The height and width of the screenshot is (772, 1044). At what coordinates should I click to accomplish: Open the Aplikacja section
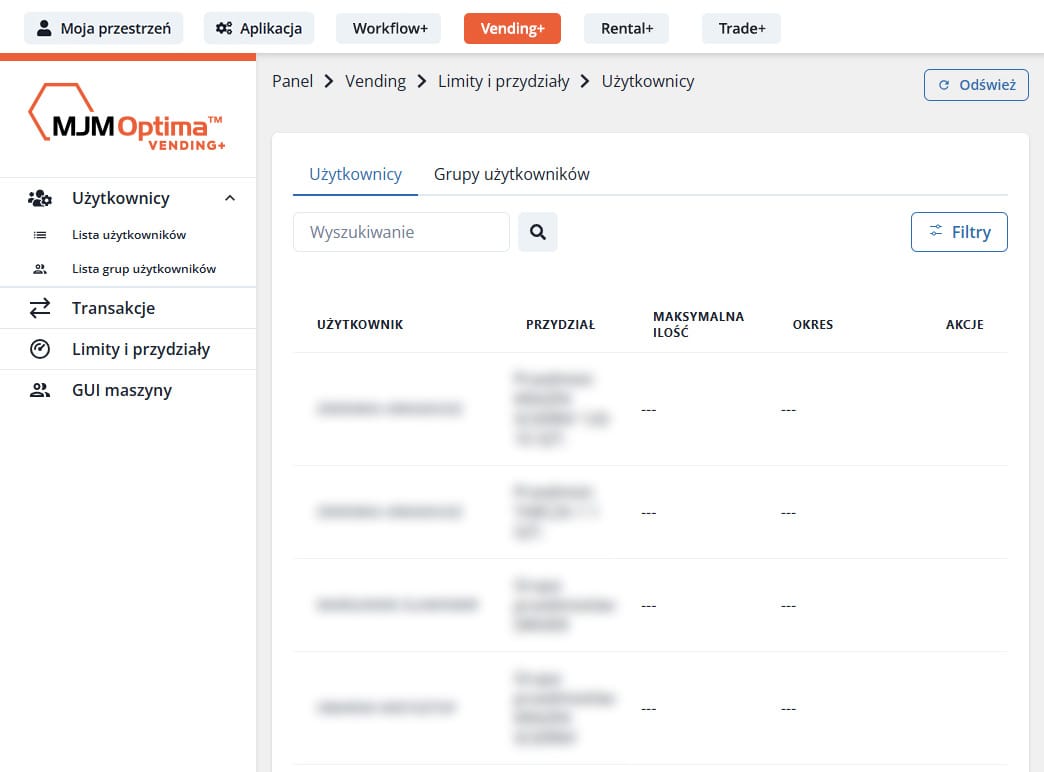pos(259,28)
